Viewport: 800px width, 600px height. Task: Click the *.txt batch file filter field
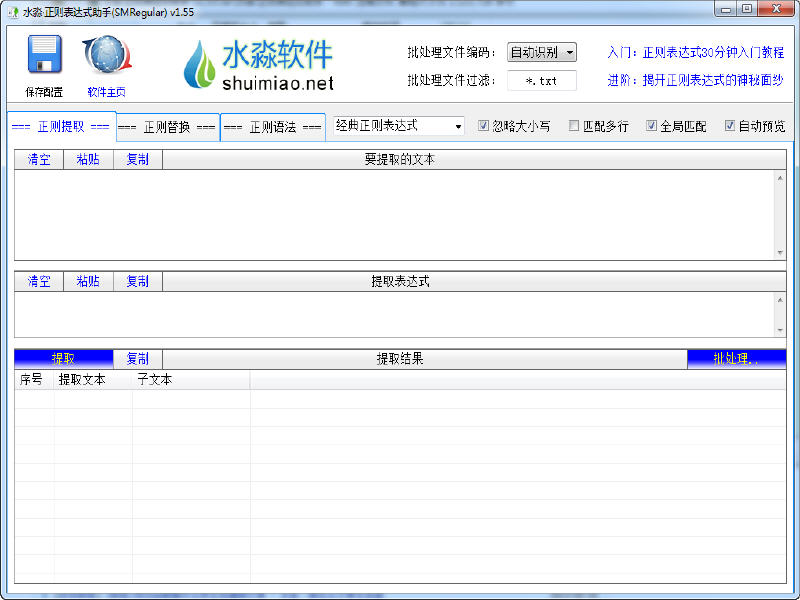(x=542, y=81)
